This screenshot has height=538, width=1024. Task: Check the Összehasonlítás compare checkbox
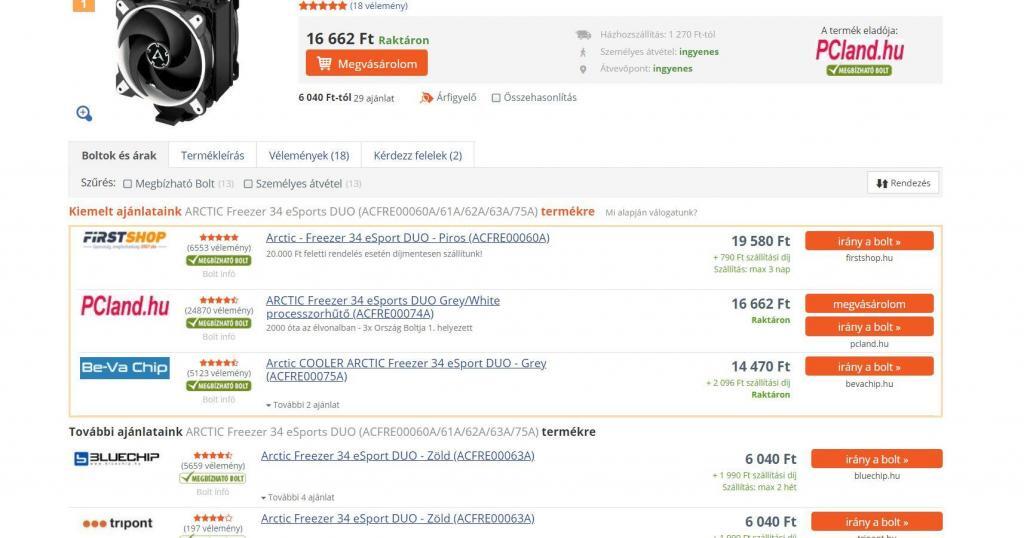(496, 98)
